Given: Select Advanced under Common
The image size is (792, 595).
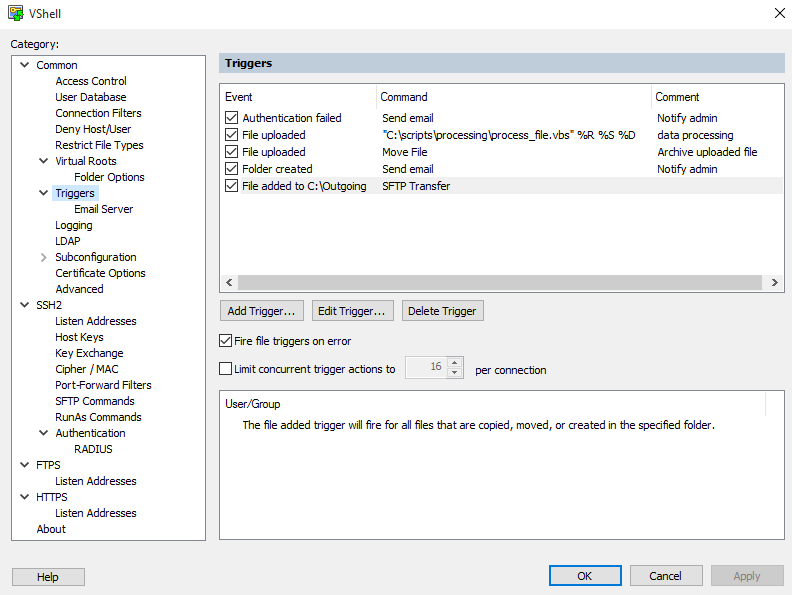Looking at the screenshot, I should click(x=79, y=289).
